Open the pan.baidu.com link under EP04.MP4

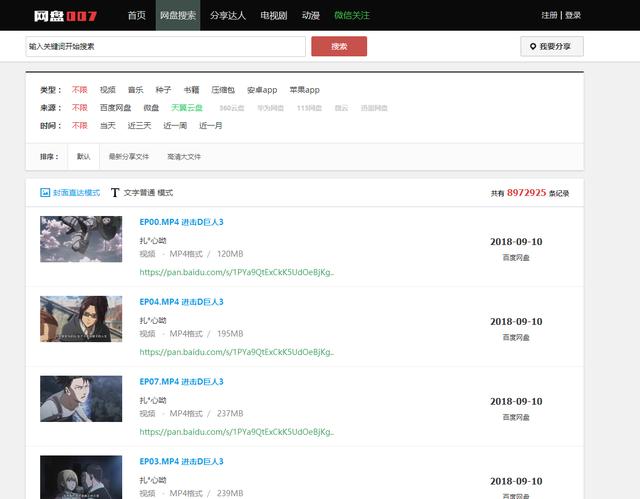click(x=237, y=352)
